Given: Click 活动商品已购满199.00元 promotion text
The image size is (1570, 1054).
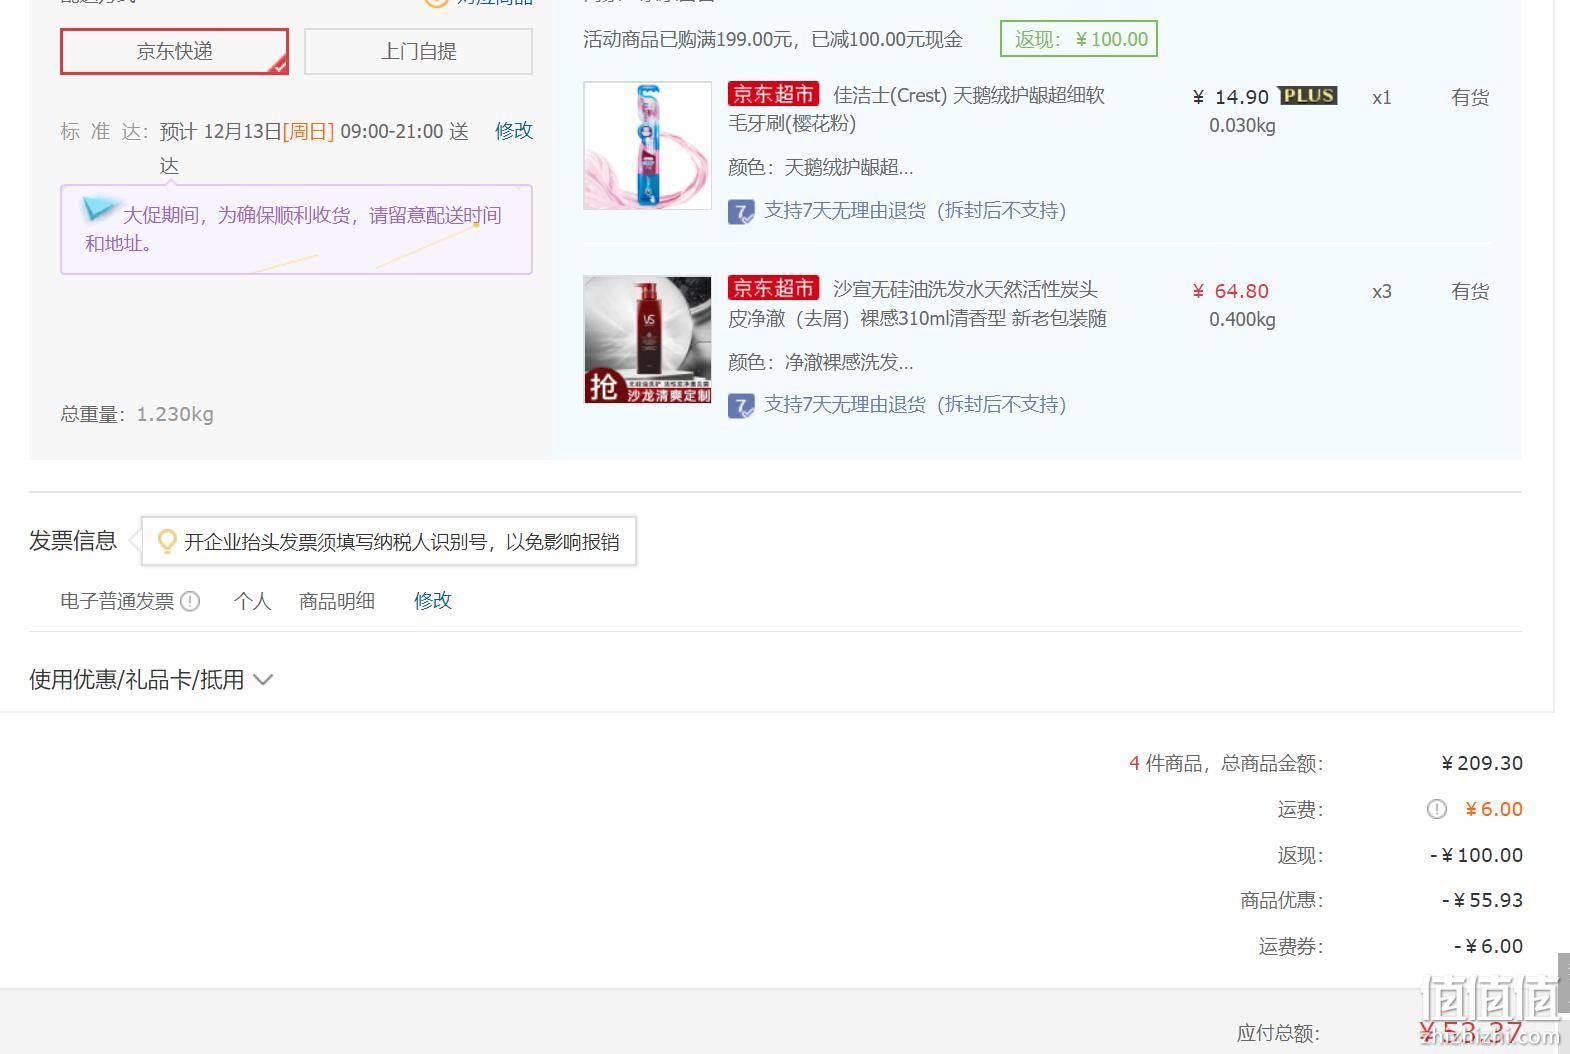Looking at the screenshot, I should tap(773, 40).
